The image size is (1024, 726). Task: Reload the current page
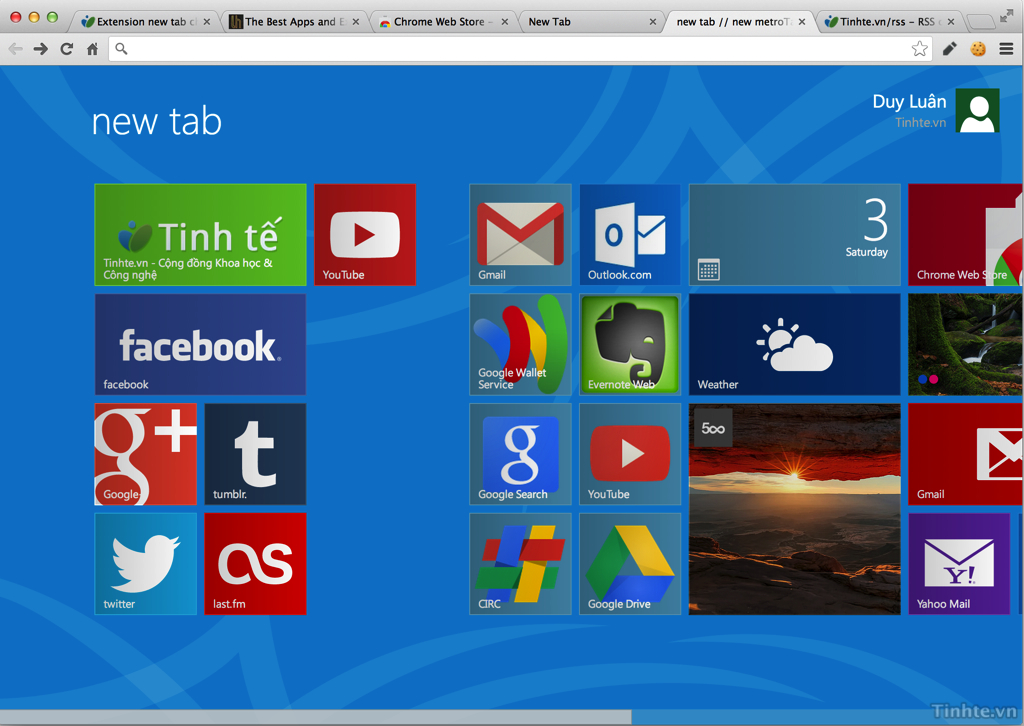tap(67, 49)
